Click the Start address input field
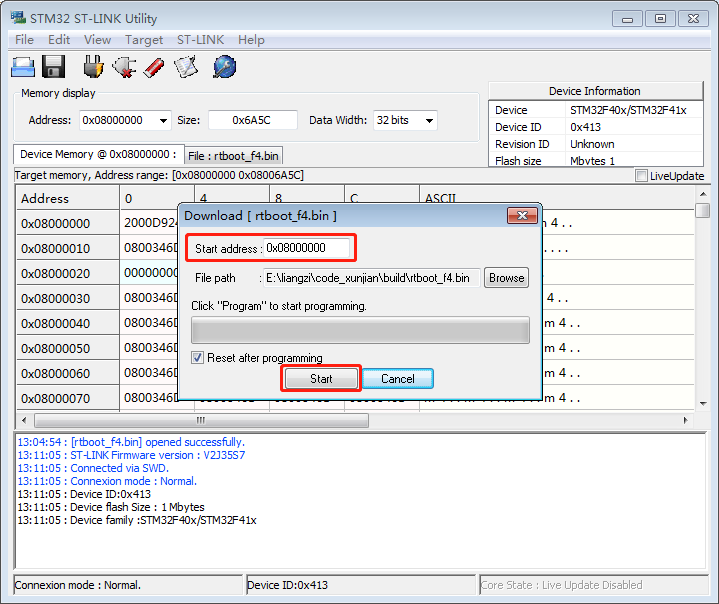 (x=306, y=248)
